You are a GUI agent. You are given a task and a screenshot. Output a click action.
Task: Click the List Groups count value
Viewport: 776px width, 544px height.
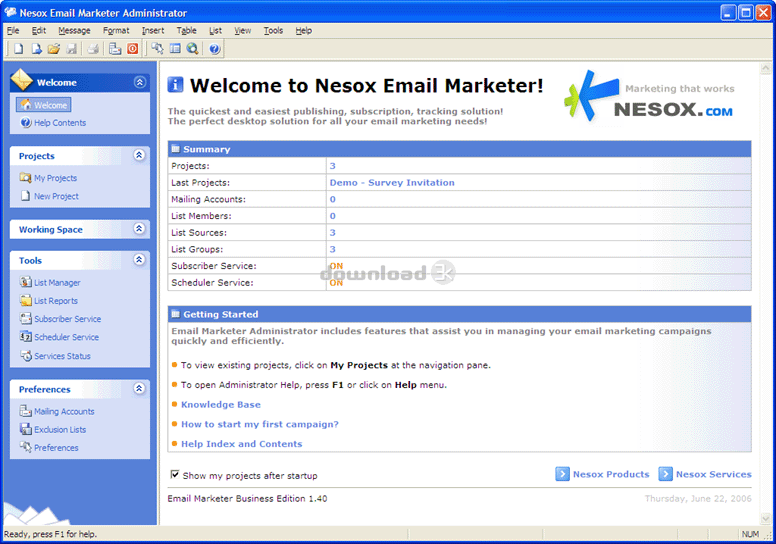pos(333,249)
